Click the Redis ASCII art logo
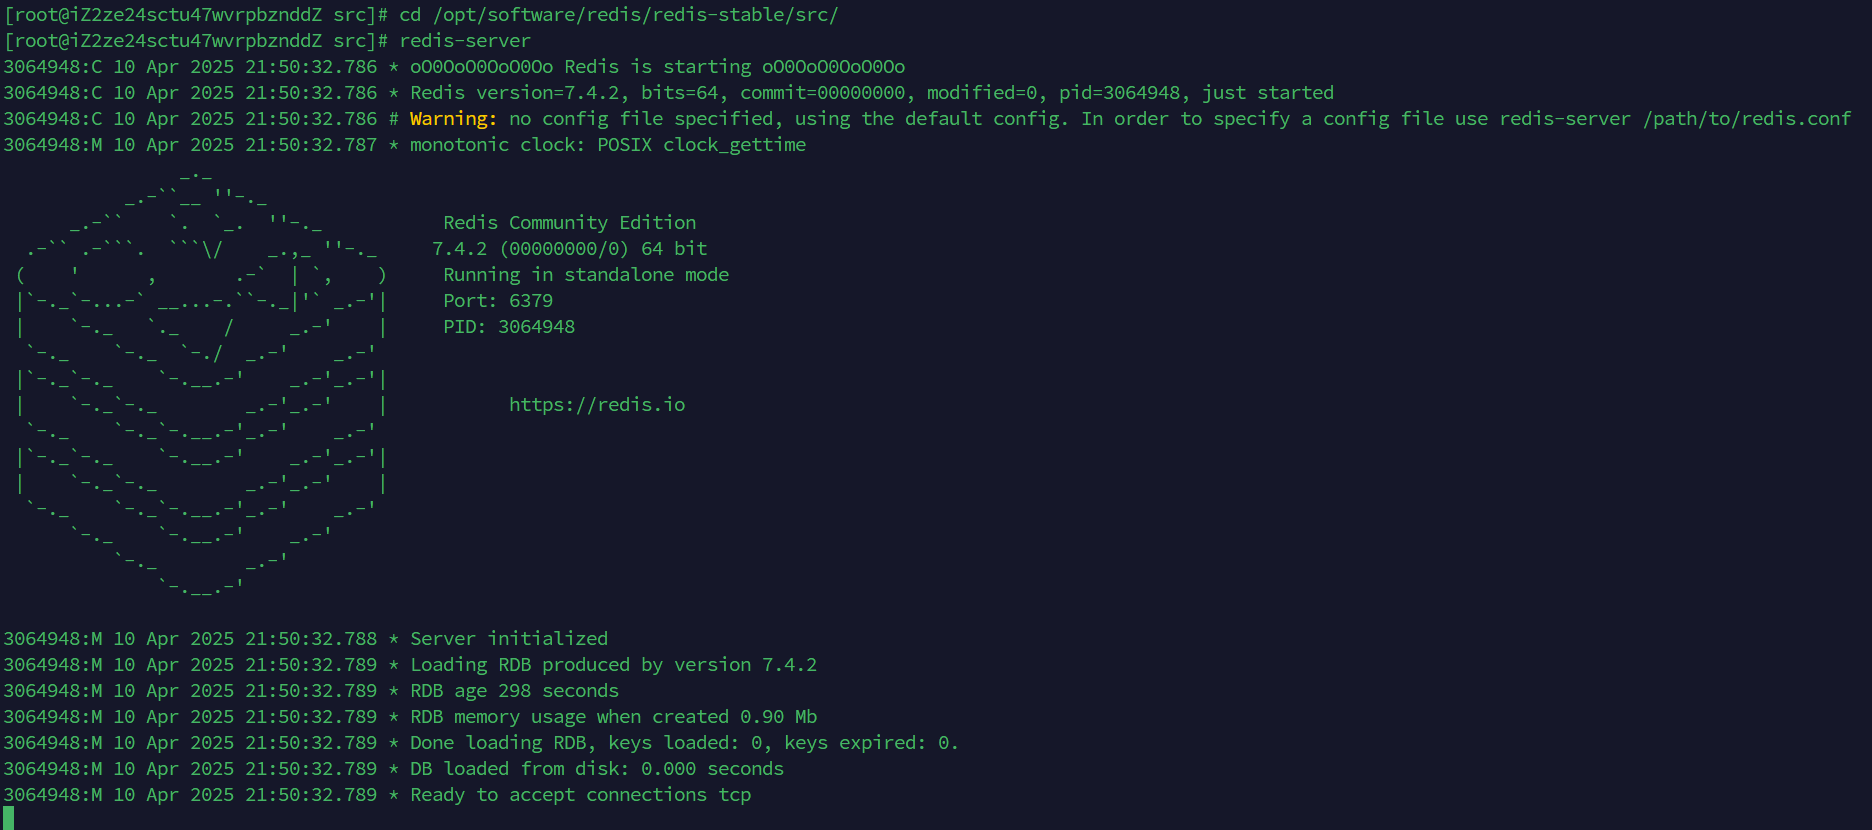The height and width of the screenshot is (830, 1872). pyautogui.click(x=200, y=380)
